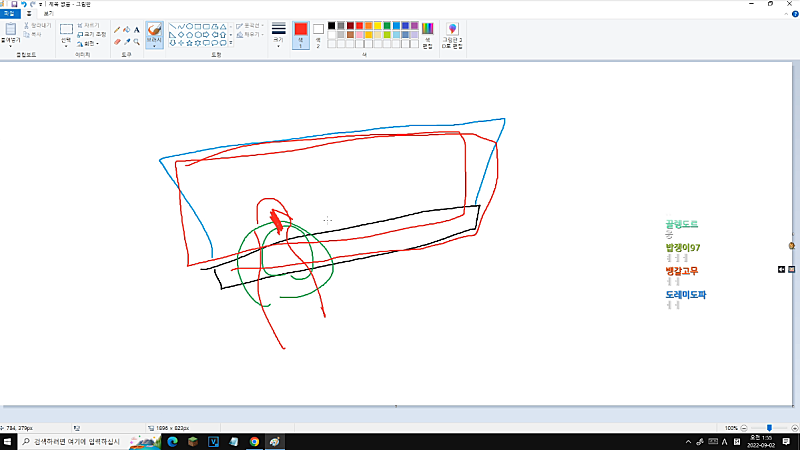This screenshot has height=450, width=800.
Task: Click the 복사 (Copy) button
Action: [33, 34]
